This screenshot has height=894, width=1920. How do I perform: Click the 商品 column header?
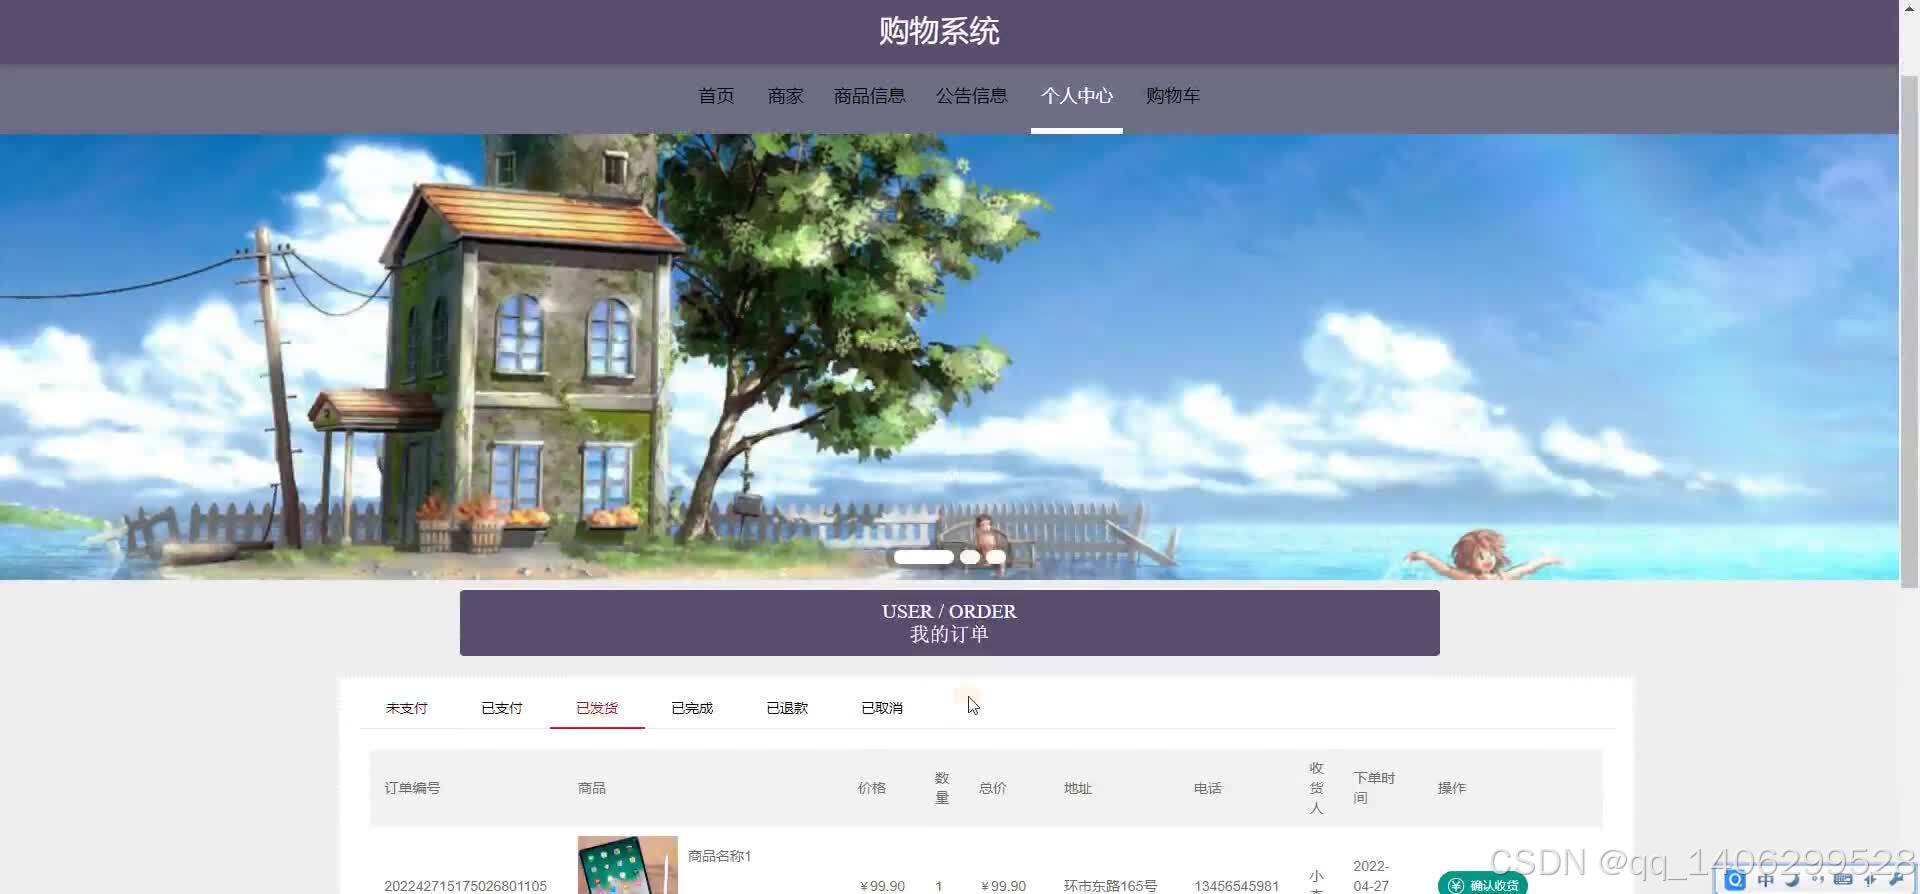592,788
